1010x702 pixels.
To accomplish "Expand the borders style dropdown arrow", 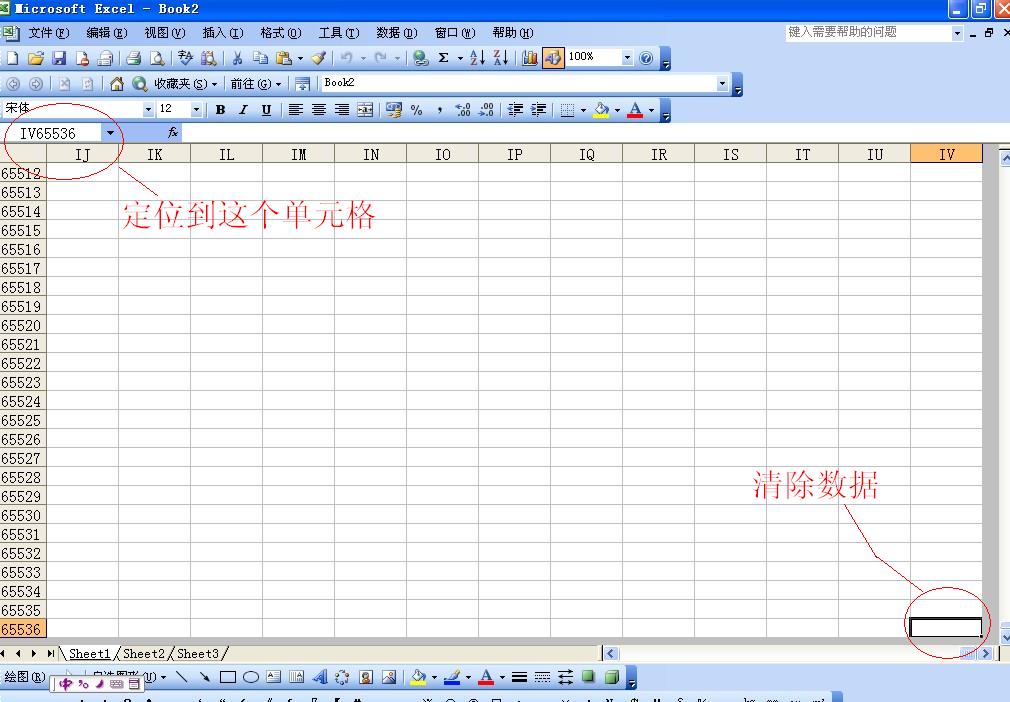I will click(583, 110).
